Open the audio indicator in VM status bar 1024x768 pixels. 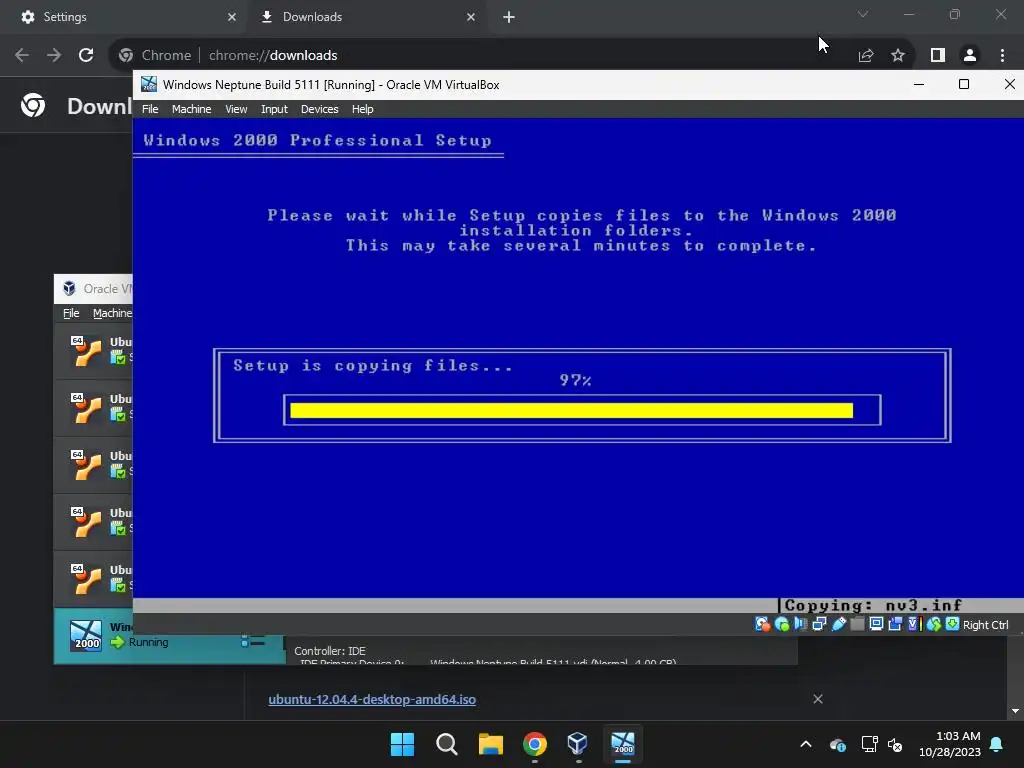tap(800, 624)
